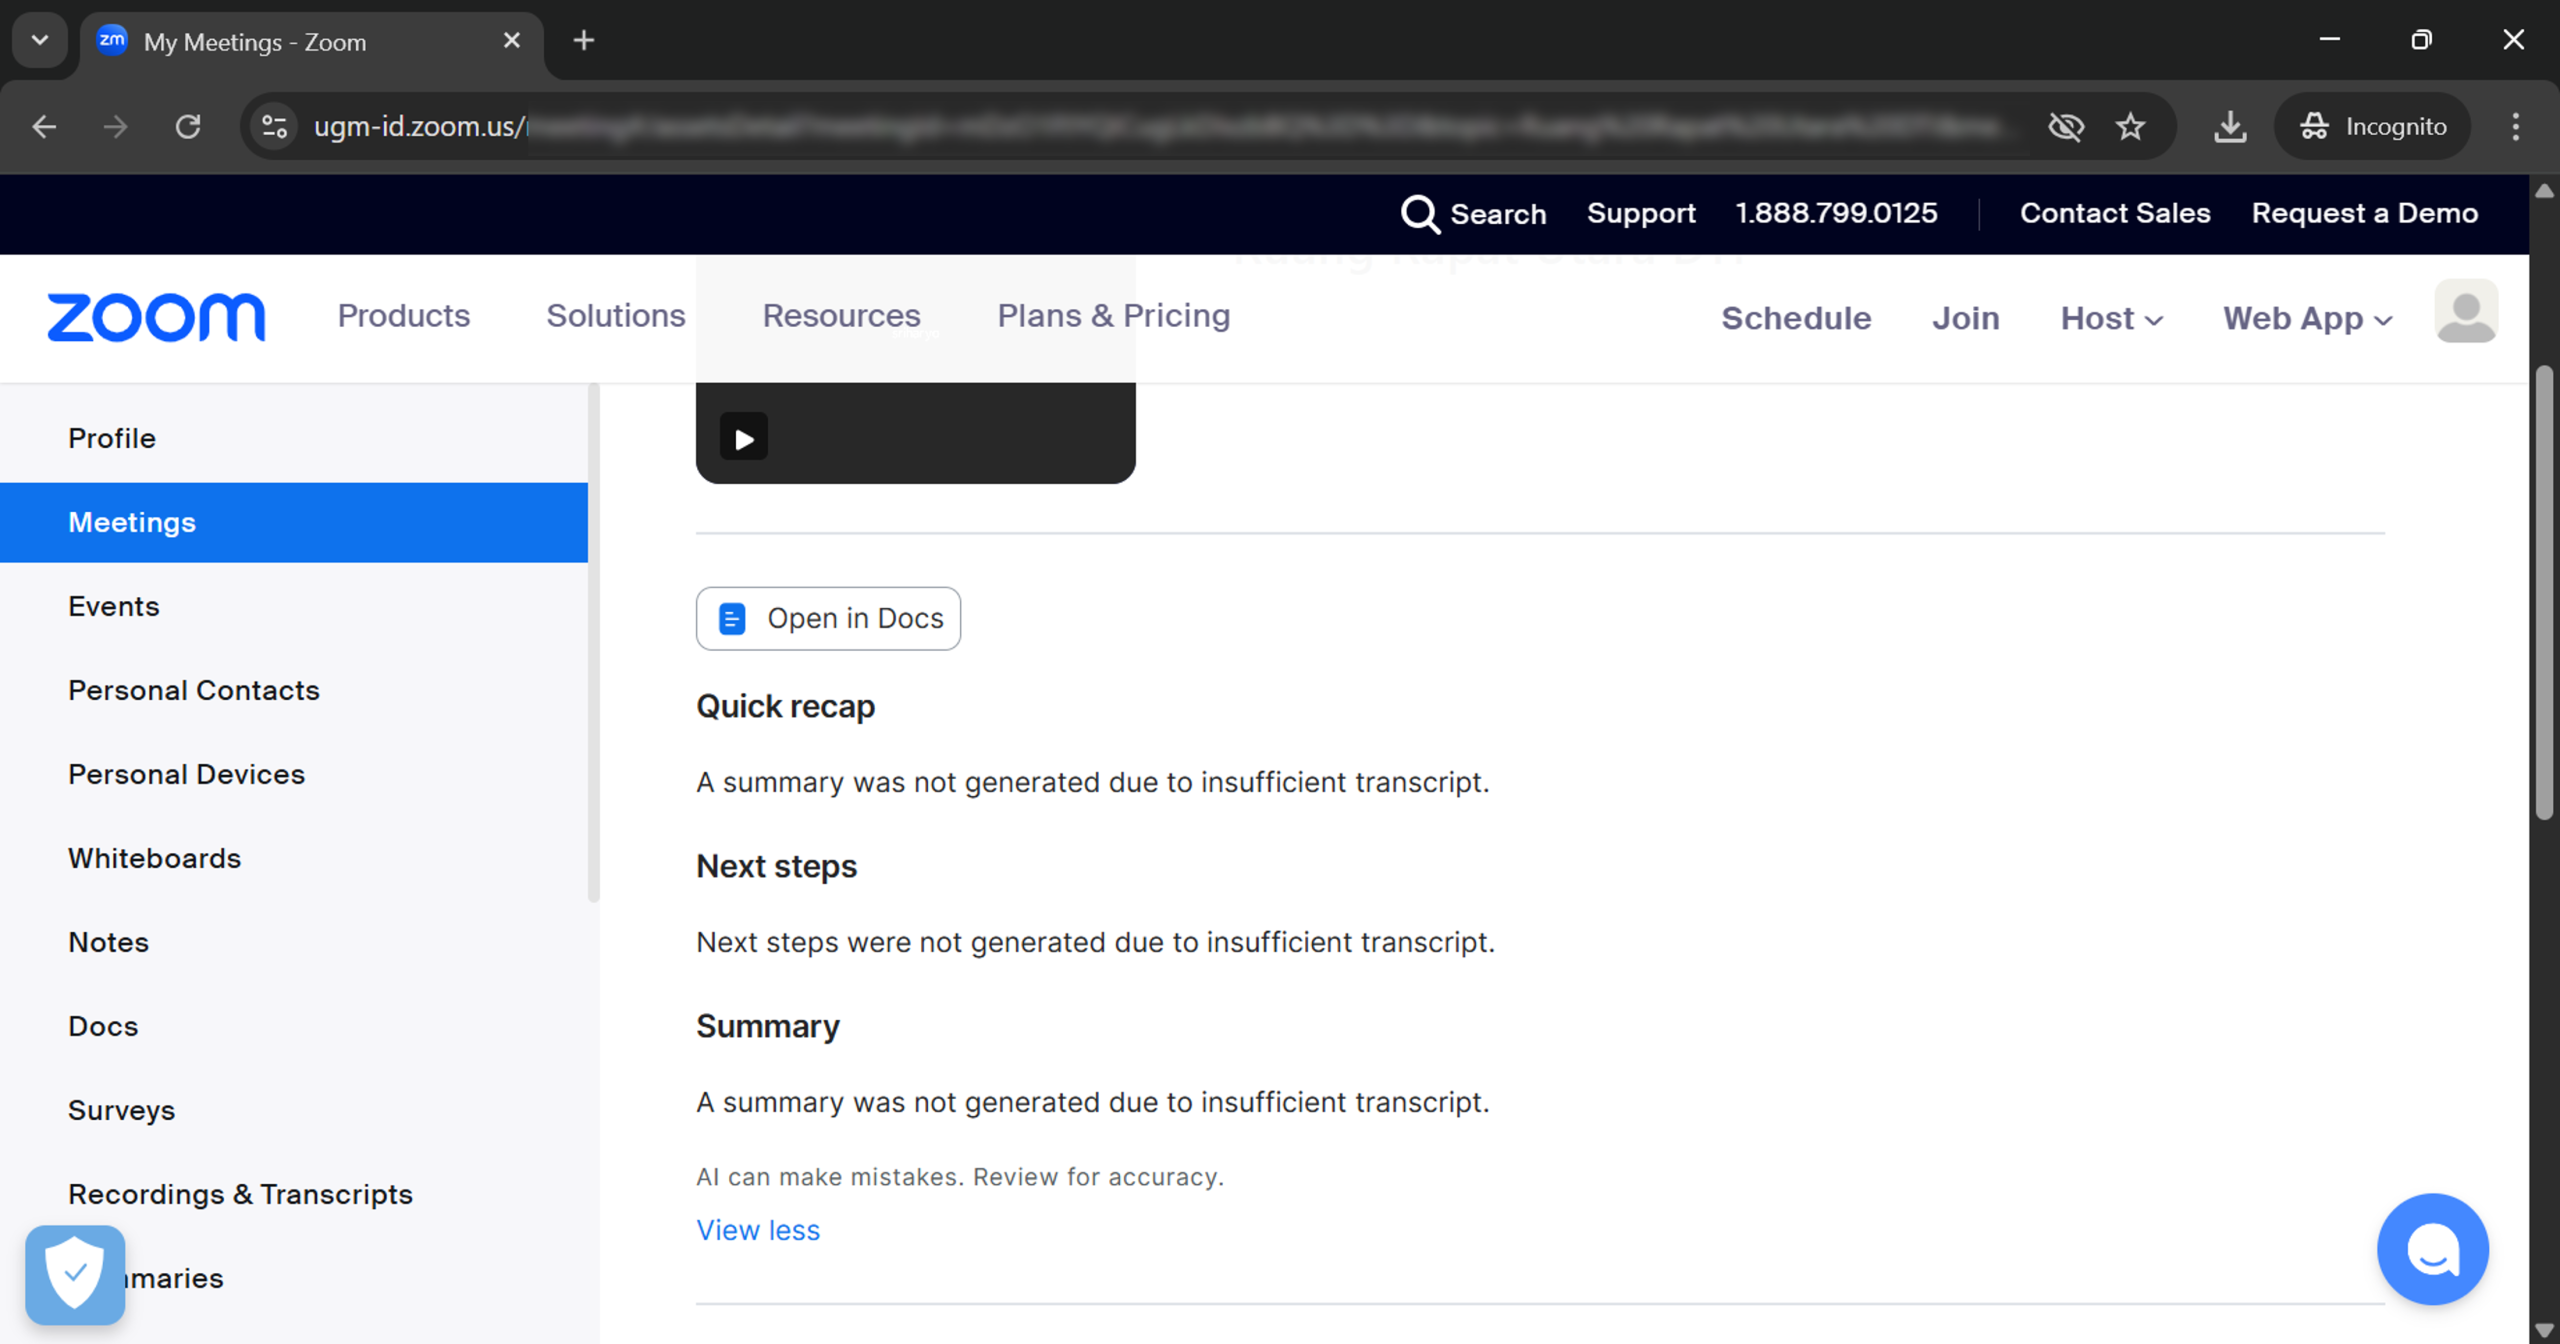Viewport: 2560px width, 1344px height.
Task: Open the site information icon in the address bar
Action: (275, 126)
